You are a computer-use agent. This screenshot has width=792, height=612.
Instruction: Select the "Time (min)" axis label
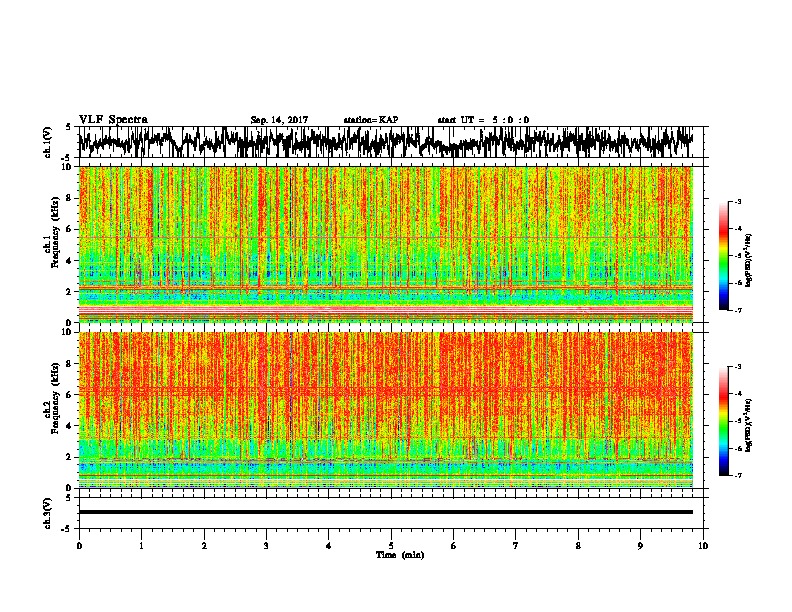400,555
